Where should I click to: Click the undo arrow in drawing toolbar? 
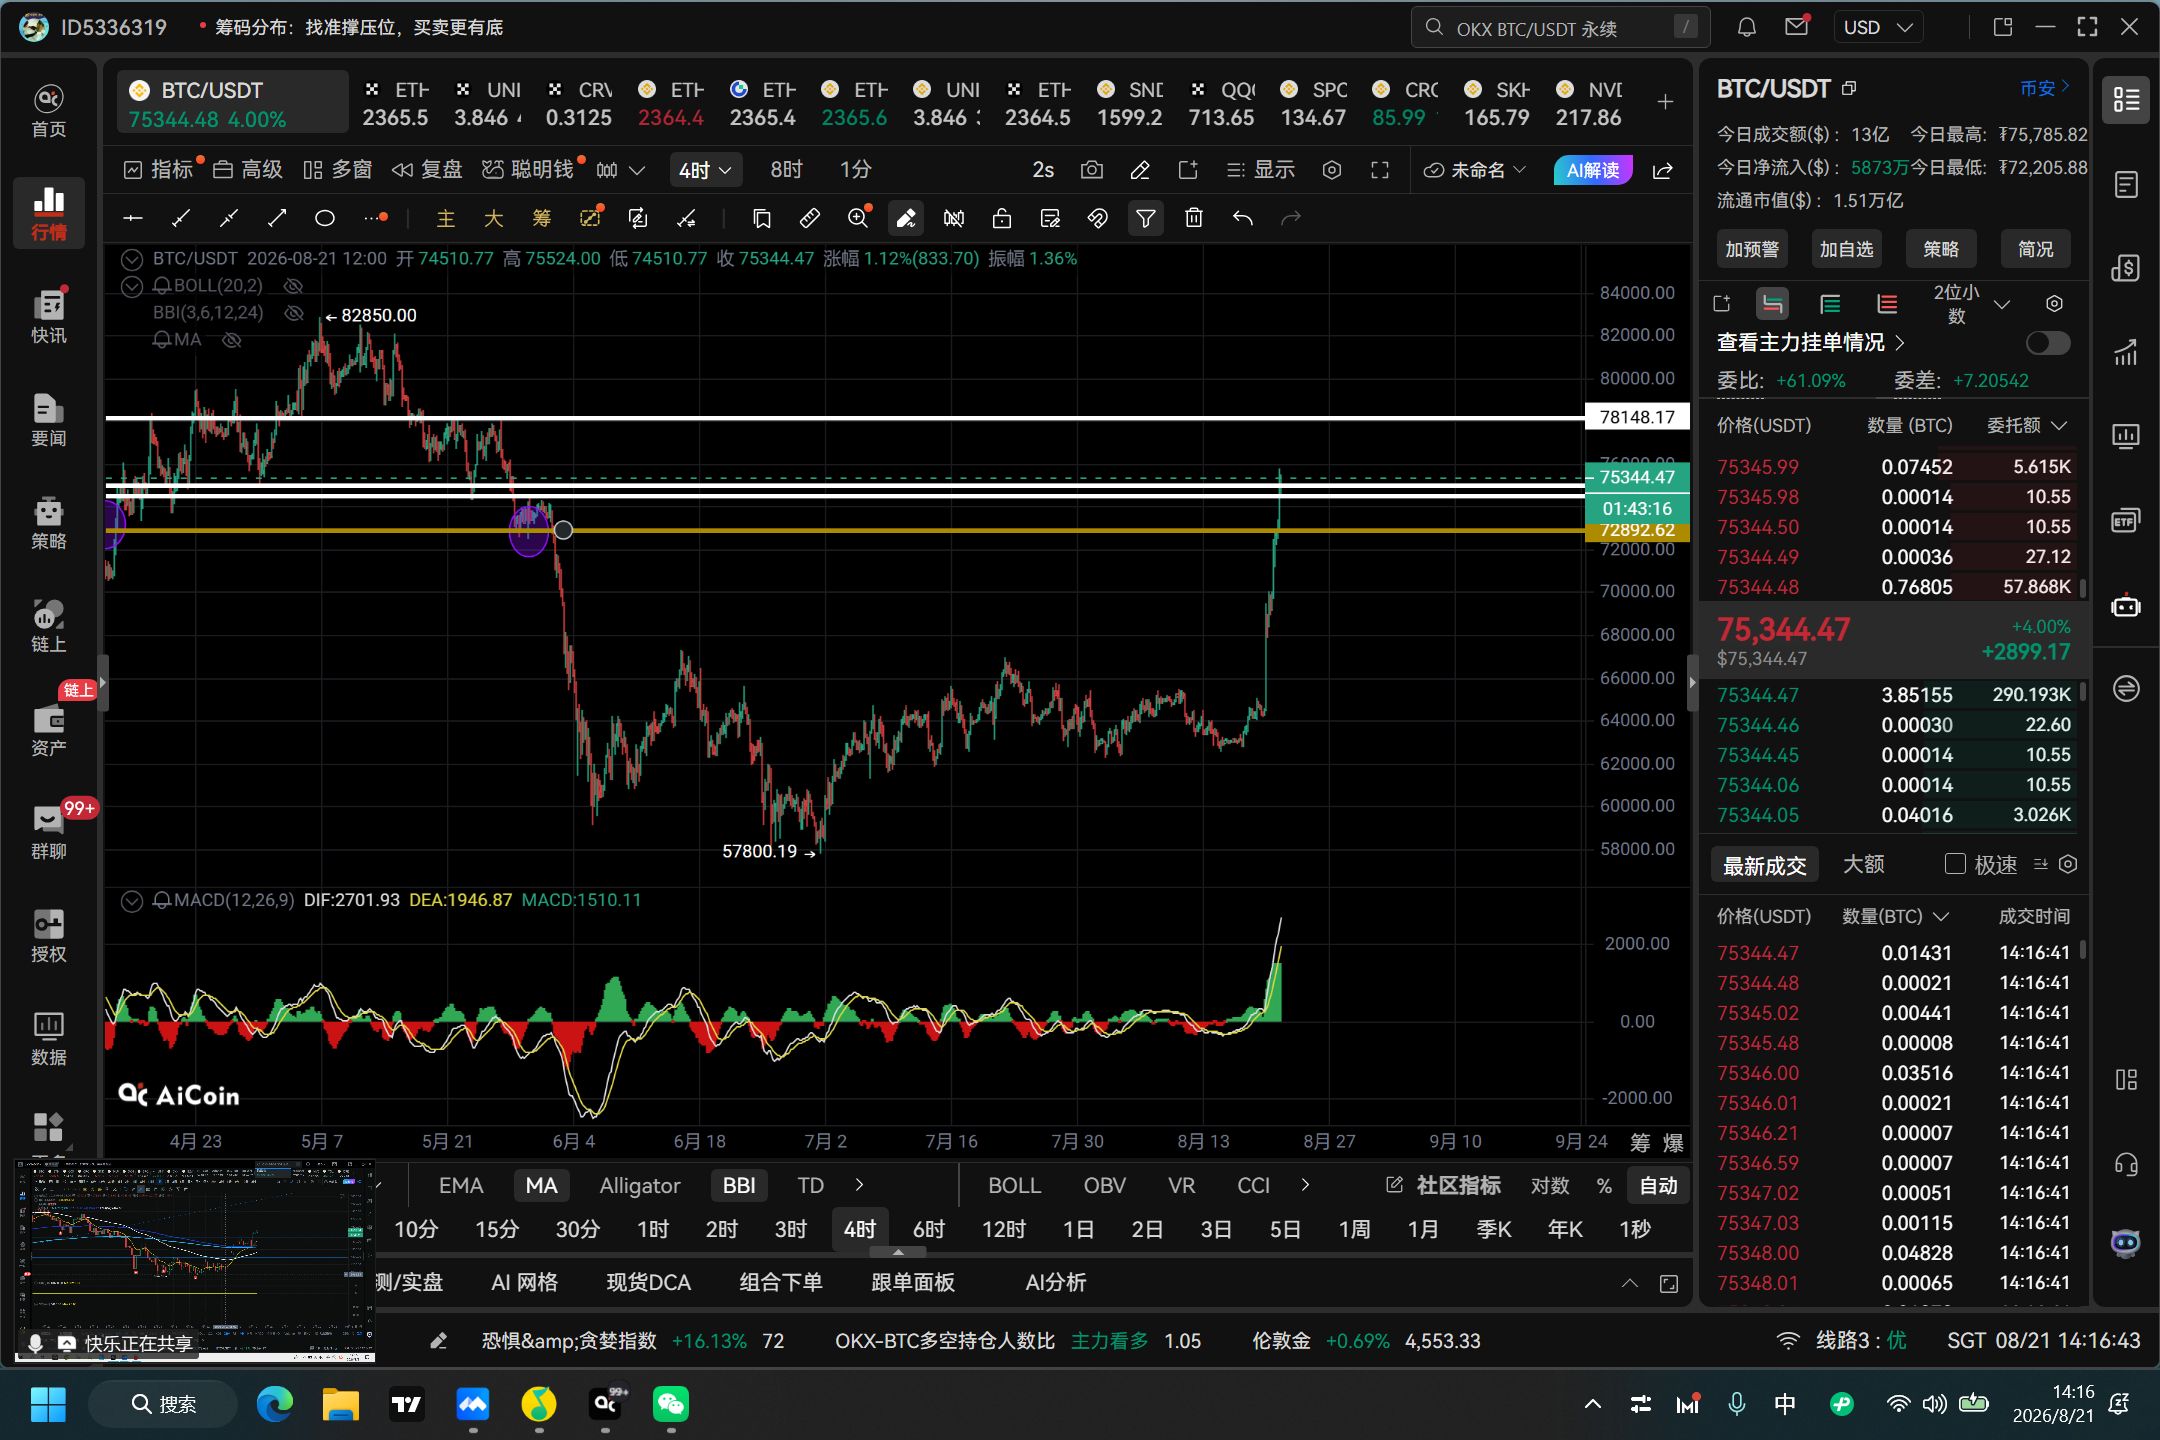click(x=1242, y=218)
